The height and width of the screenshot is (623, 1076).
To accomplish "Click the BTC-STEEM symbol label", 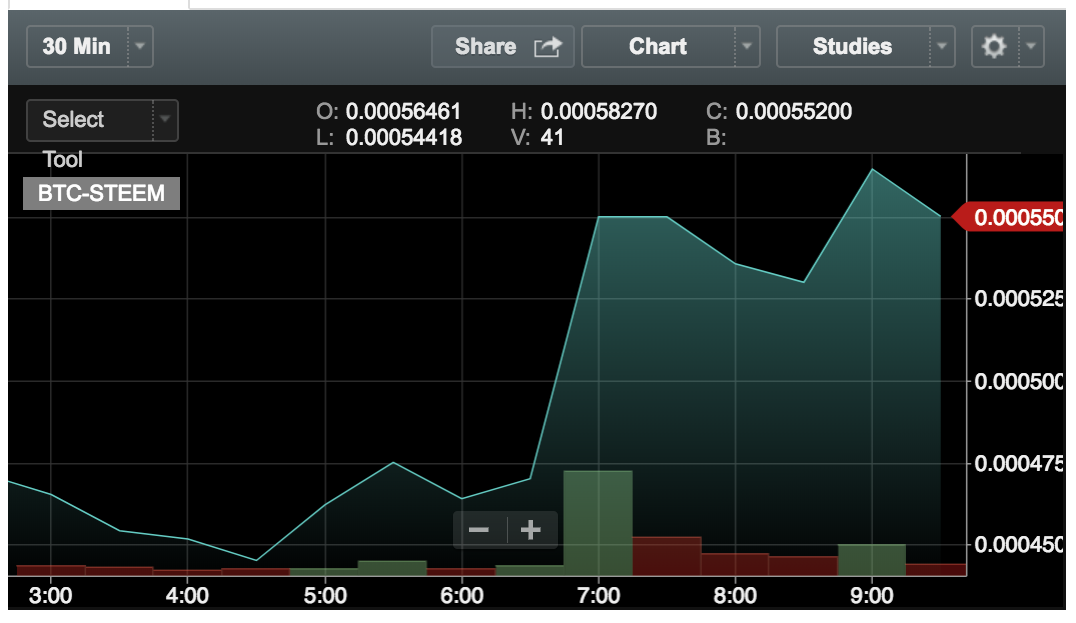I will (102, 193).
